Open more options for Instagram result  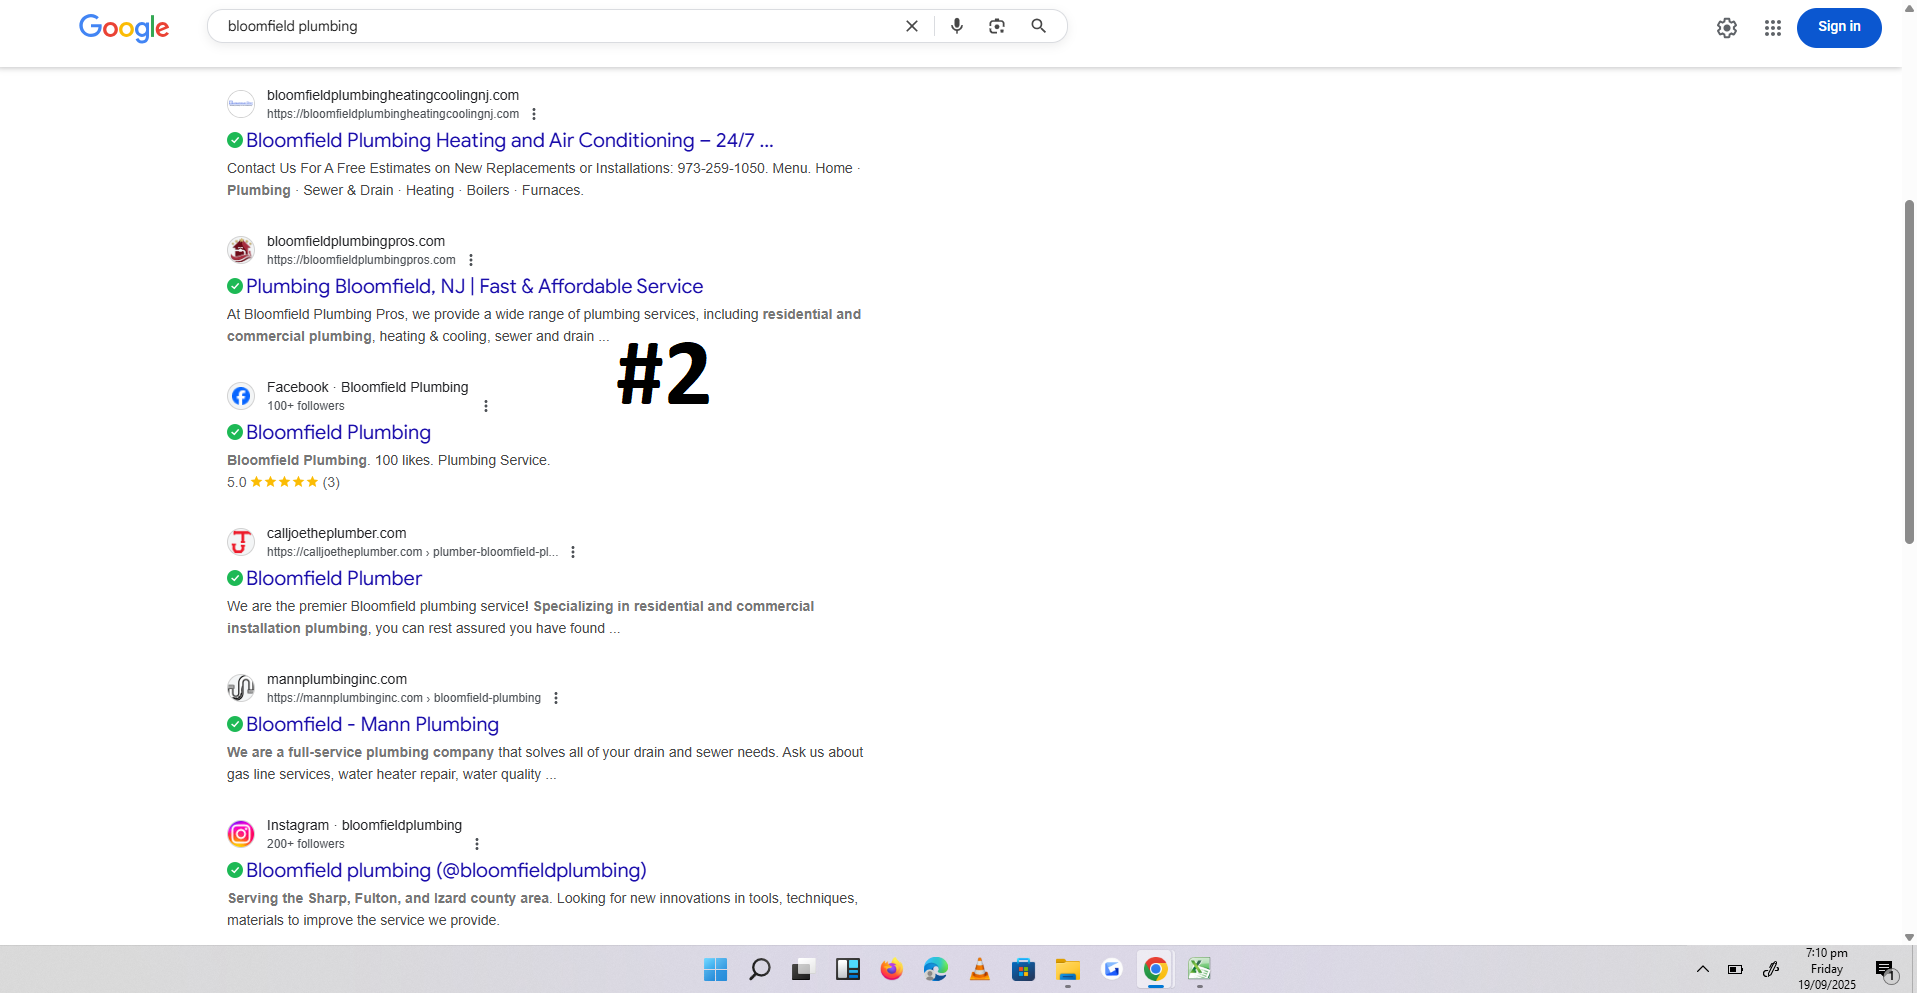477,844
